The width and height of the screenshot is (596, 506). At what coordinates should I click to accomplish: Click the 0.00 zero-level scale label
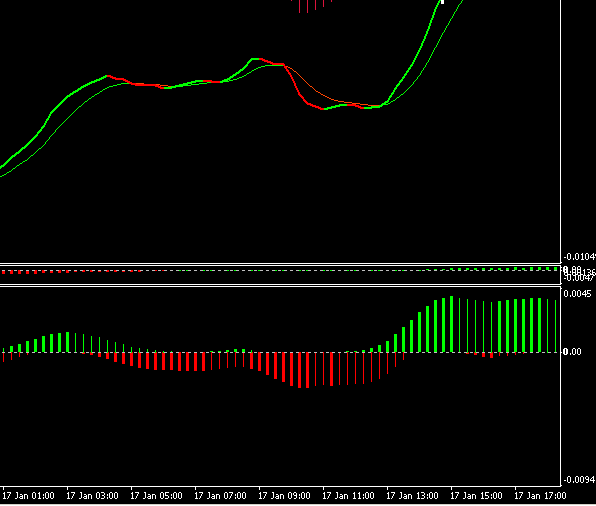(x=572, y=352)
